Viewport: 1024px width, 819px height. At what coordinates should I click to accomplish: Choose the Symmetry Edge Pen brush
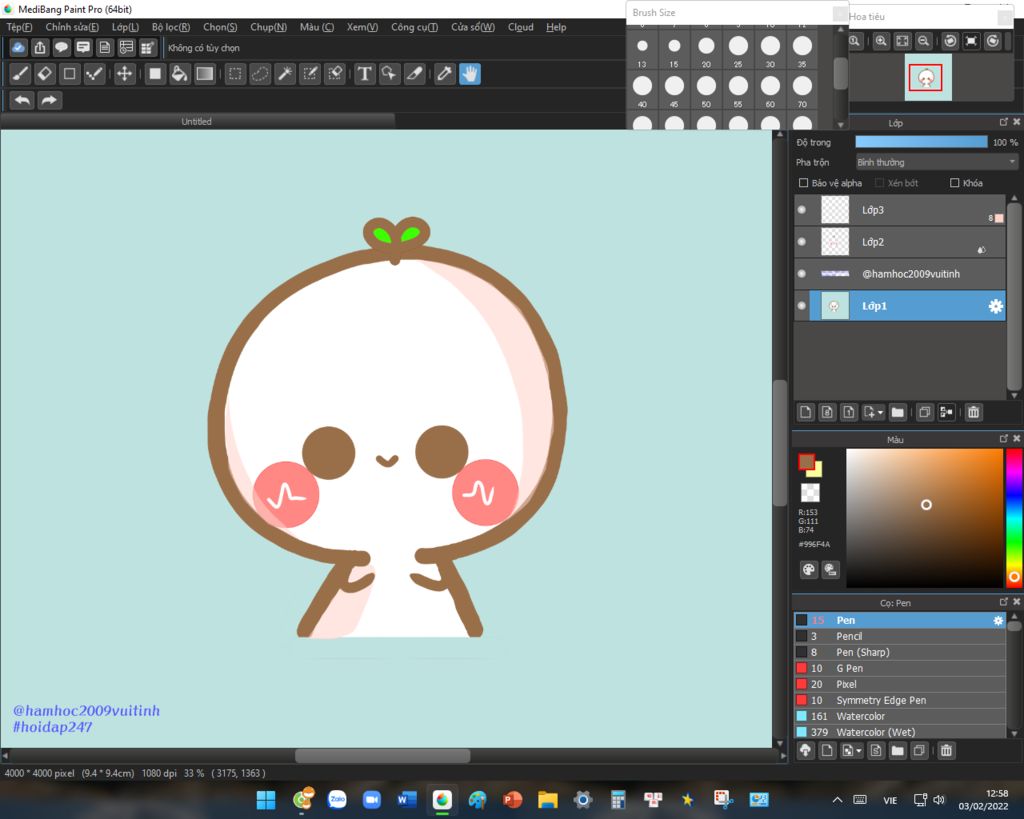click(x=899, y=700)
